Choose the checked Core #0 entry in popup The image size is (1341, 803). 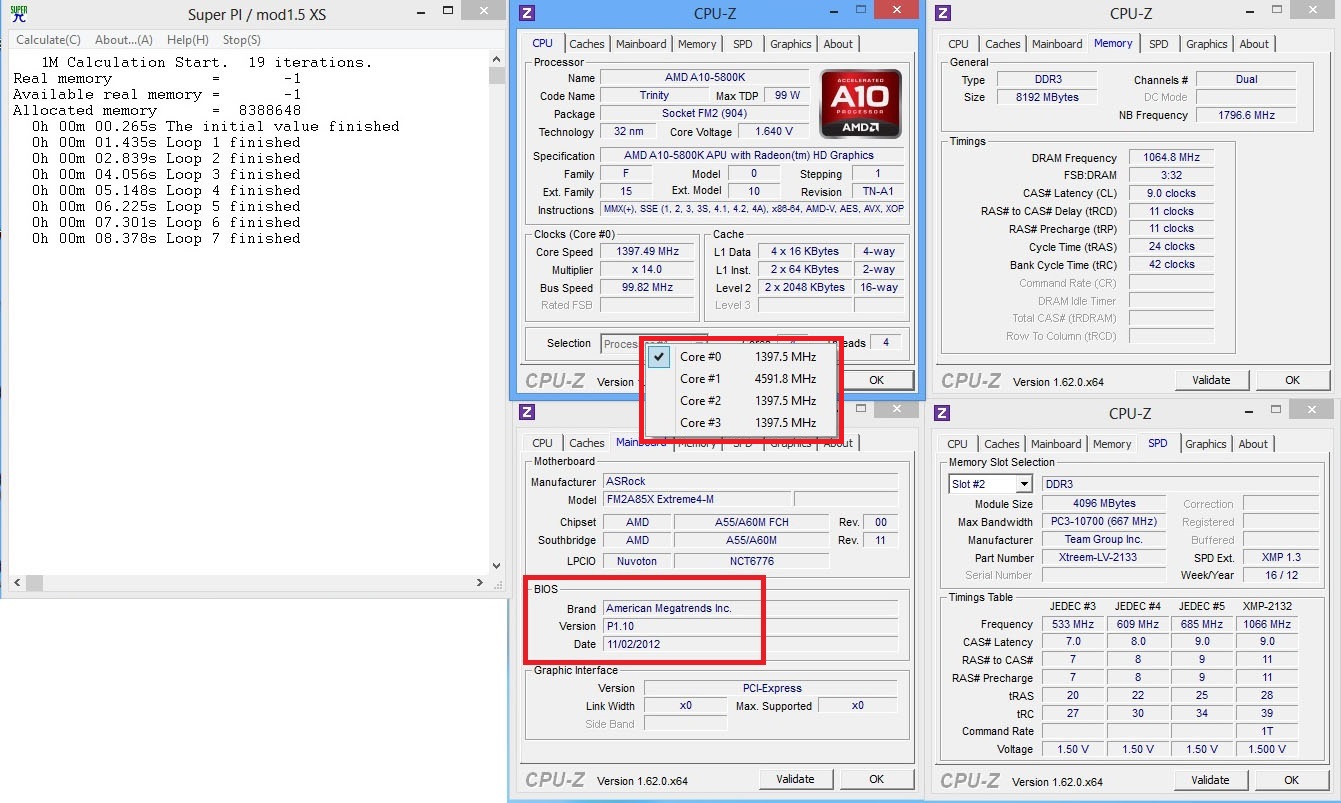741,357
